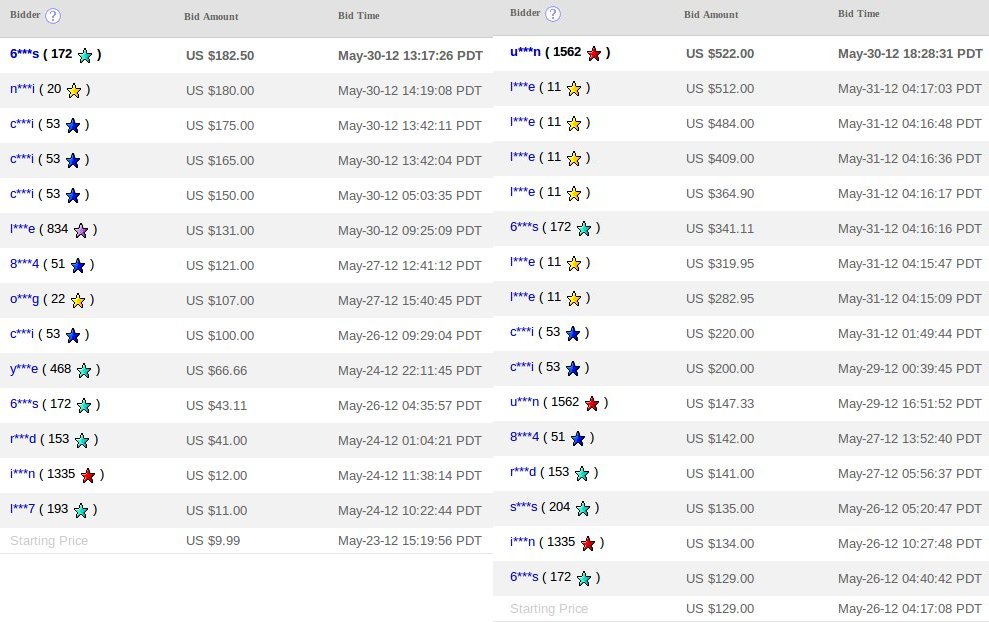Viewport: 989px width, 622px height.
Task: Click the help icon beside the left Bidder header
Action: (54, 14)
